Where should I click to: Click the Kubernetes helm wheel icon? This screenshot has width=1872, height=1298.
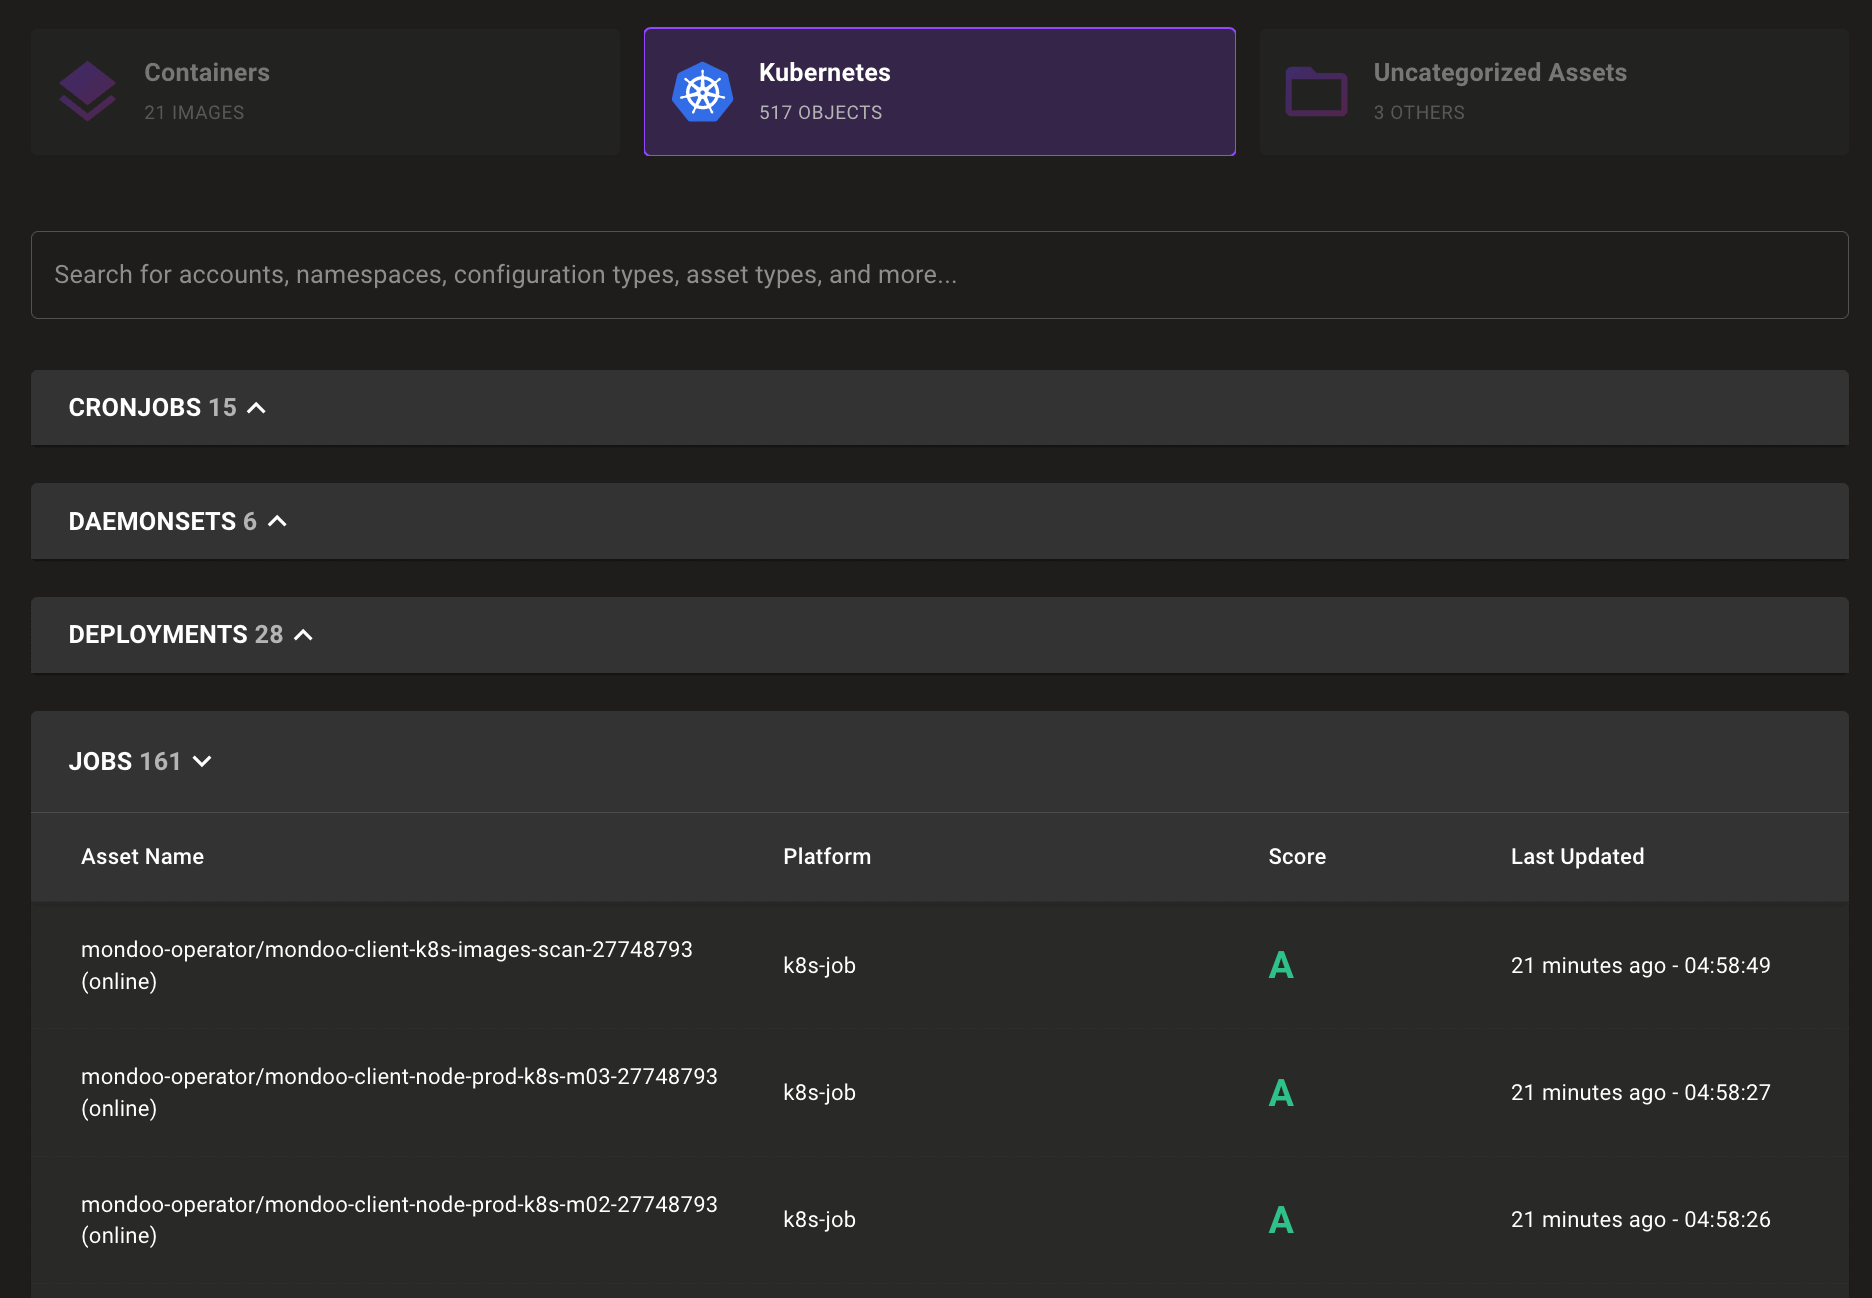[702, 92]
